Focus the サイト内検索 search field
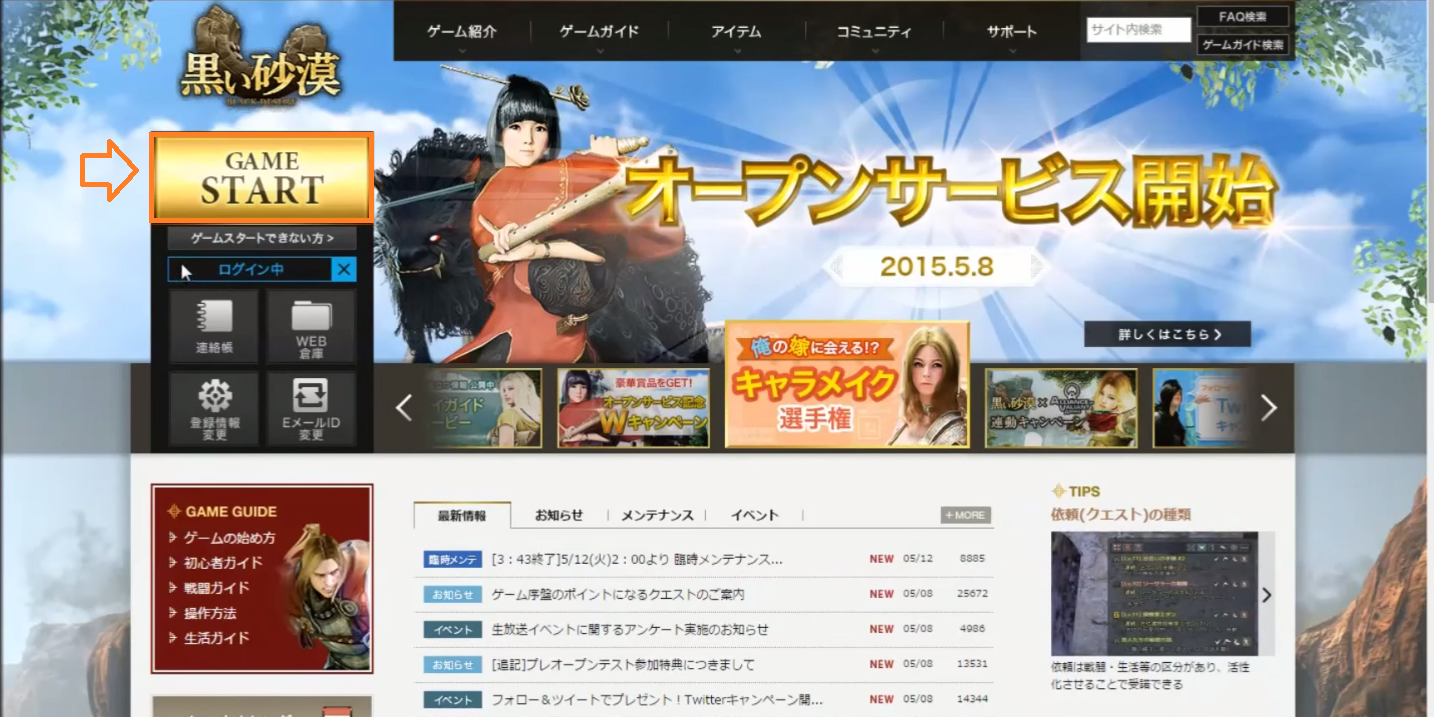Image resolution: width=1434 pixels, height=717 pixels. click(x=1139, y=29)
